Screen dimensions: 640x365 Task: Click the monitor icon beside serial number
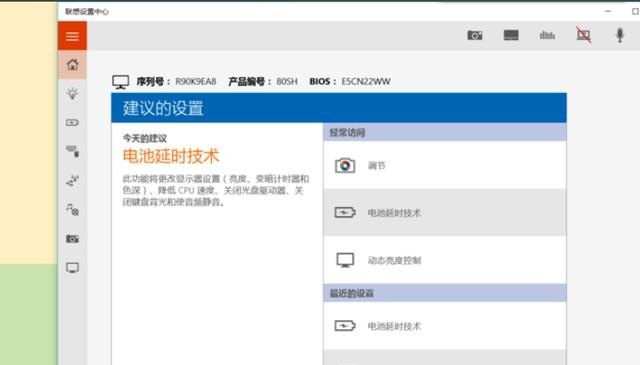(121, 82)
